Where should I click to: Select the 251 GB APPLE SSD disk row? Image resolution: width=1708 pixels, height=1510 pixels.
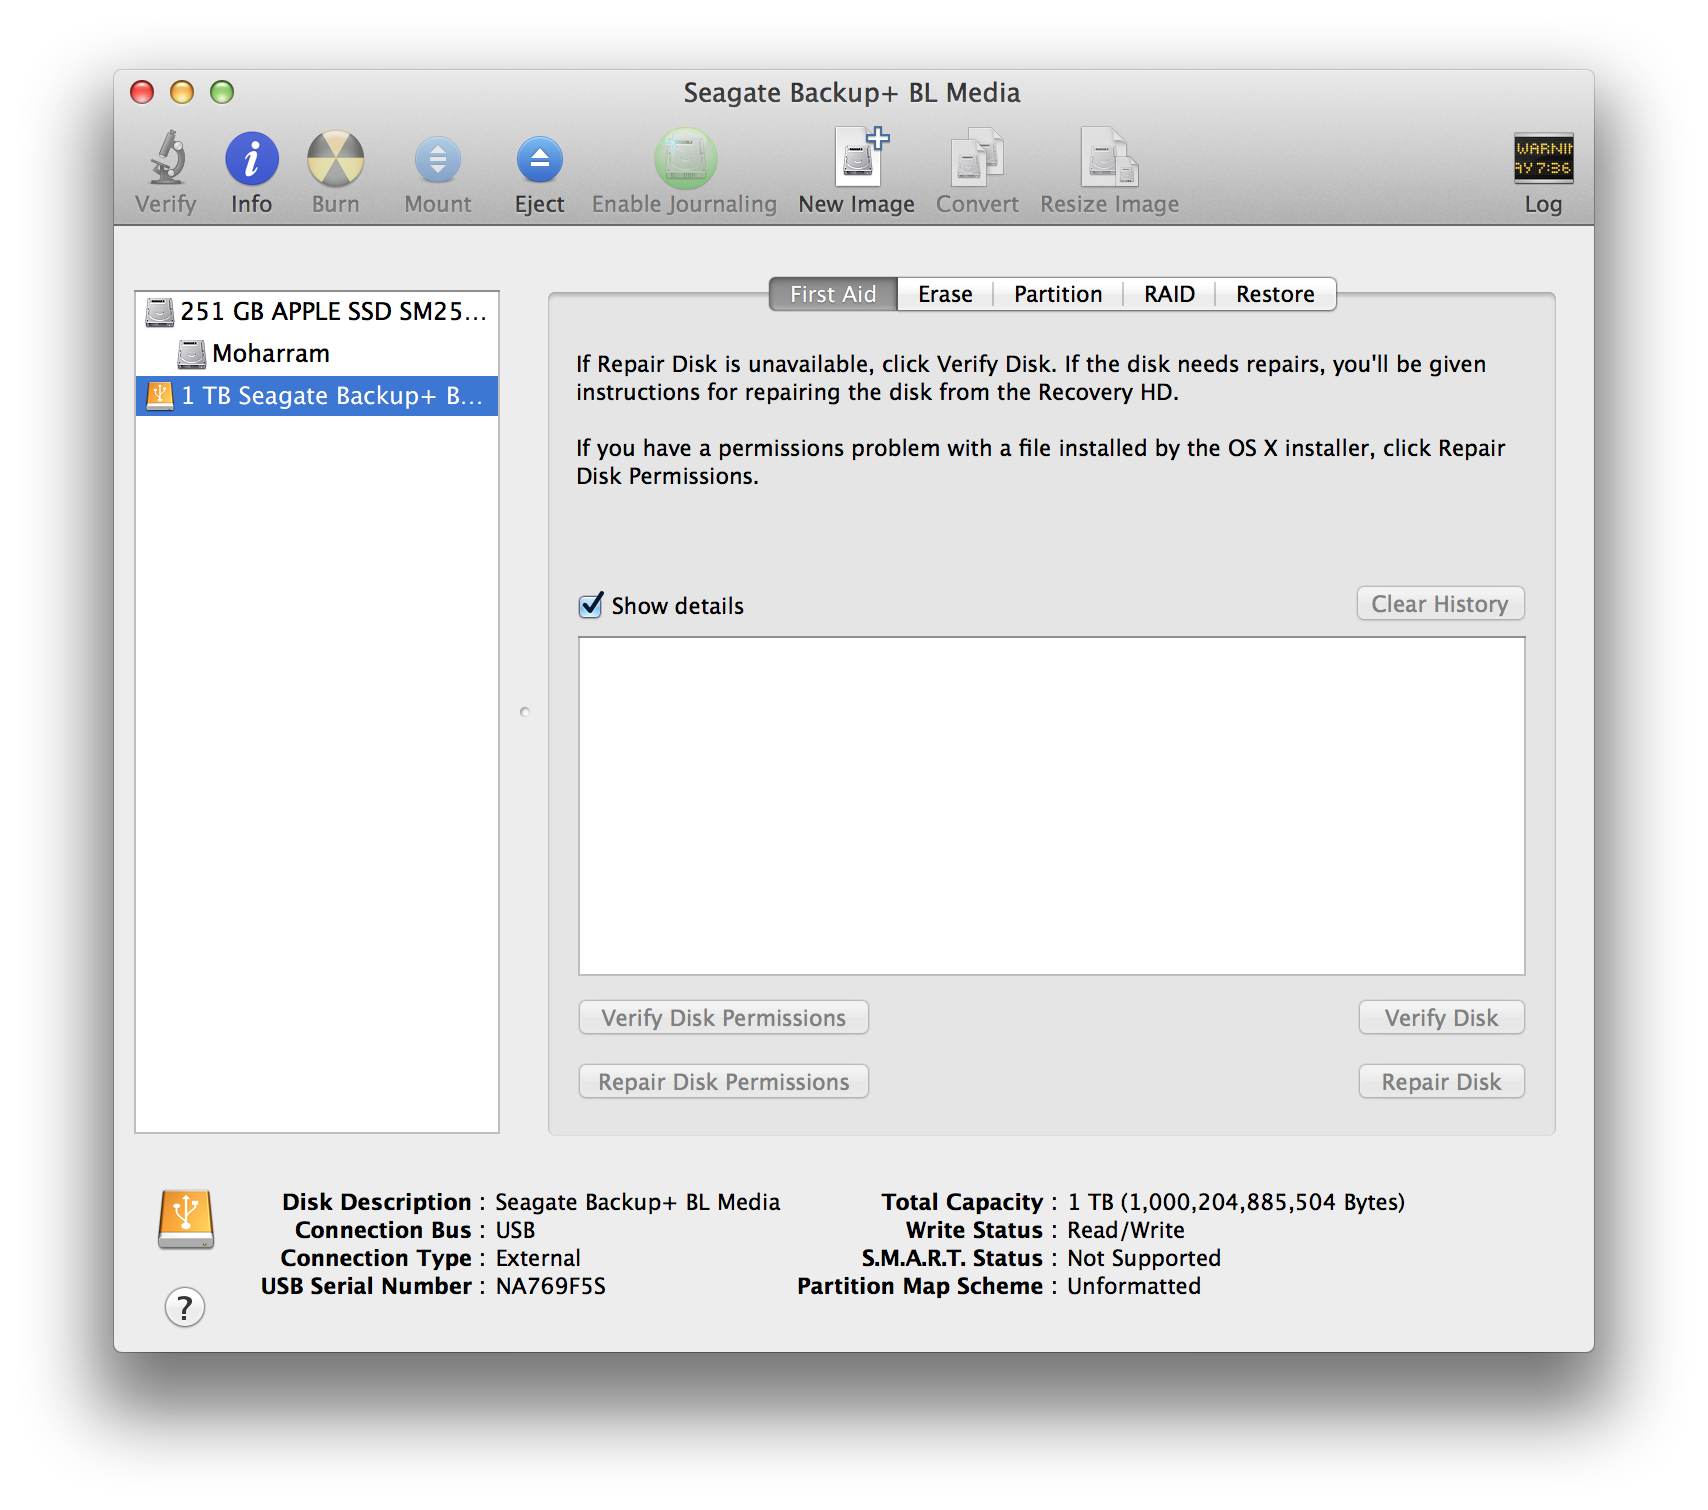[x=317, y=312]
